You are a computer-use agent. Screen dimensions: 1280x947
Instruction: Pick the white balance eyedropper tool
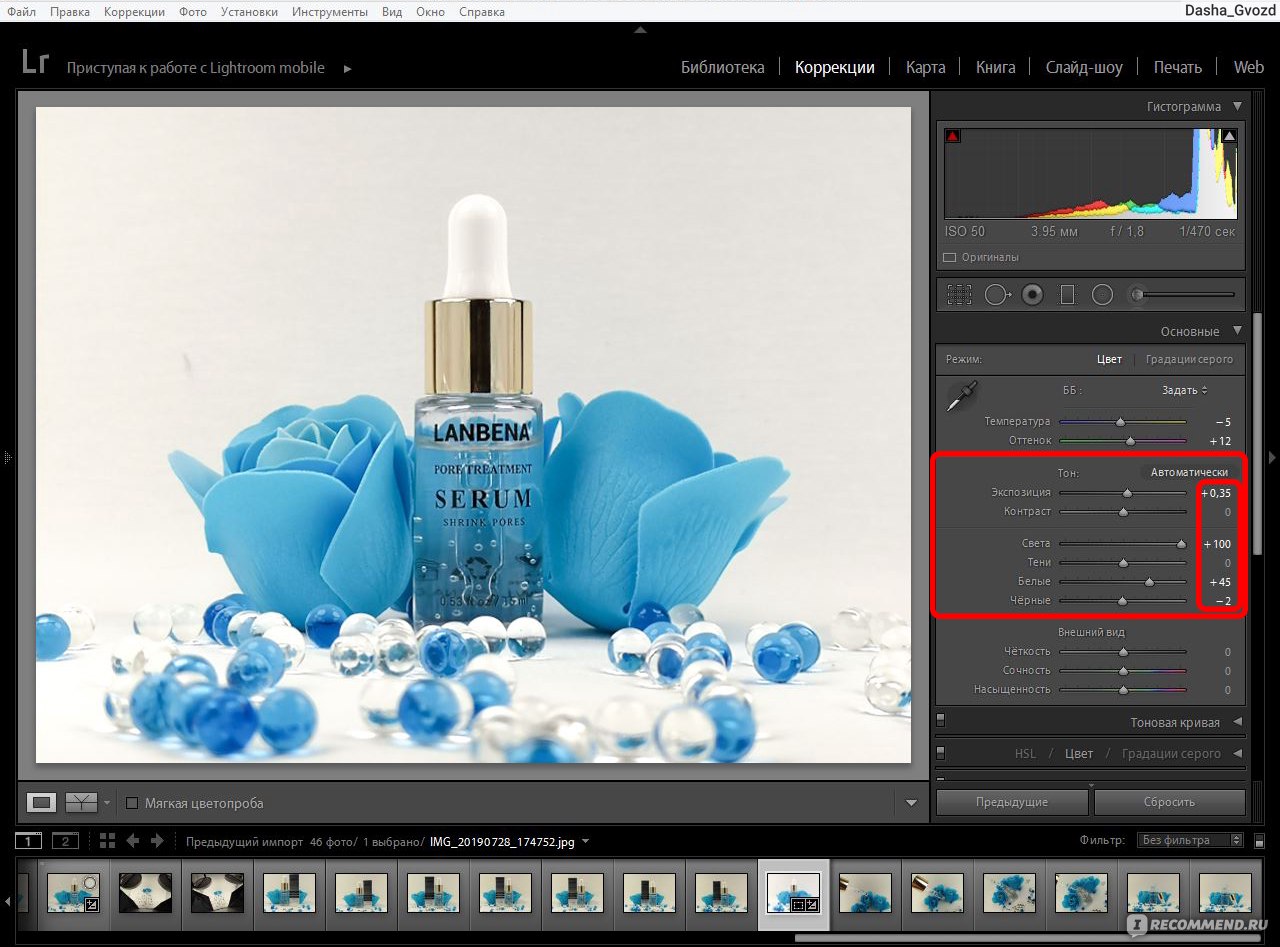(x=962, y=396)
